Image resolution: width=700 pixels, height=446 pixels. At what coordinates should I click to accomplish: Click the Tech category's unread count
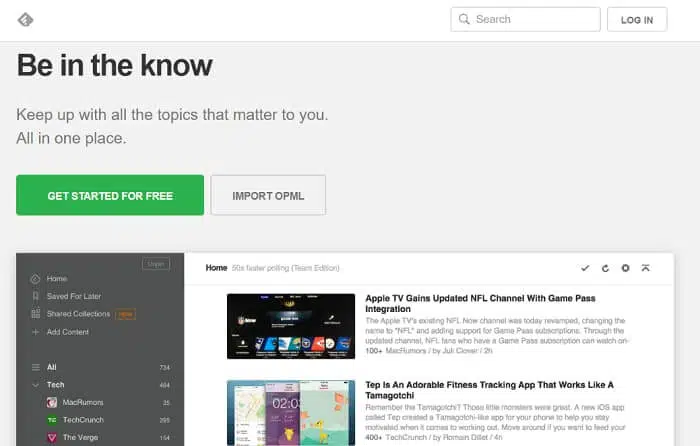point(165,385)
